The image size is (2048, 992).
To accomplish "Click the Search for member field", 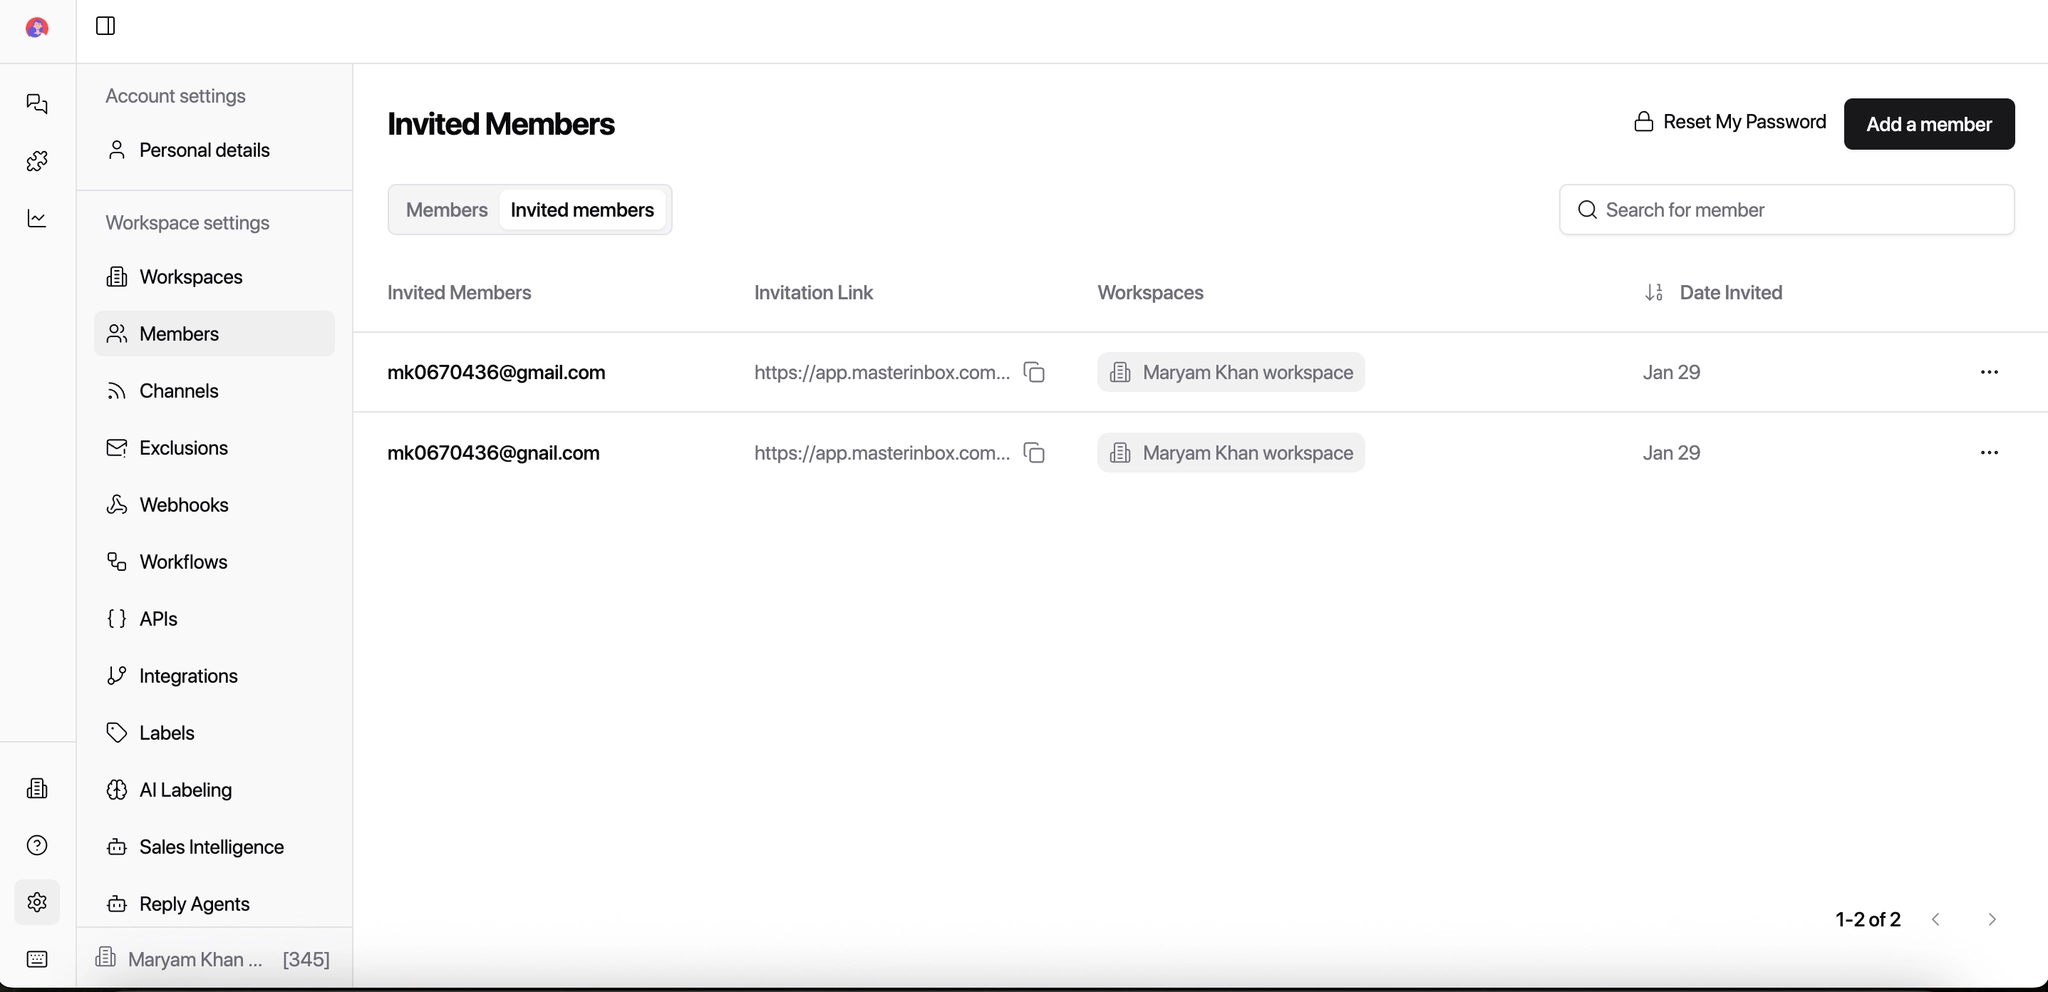I will click(x=1786, y=209).
